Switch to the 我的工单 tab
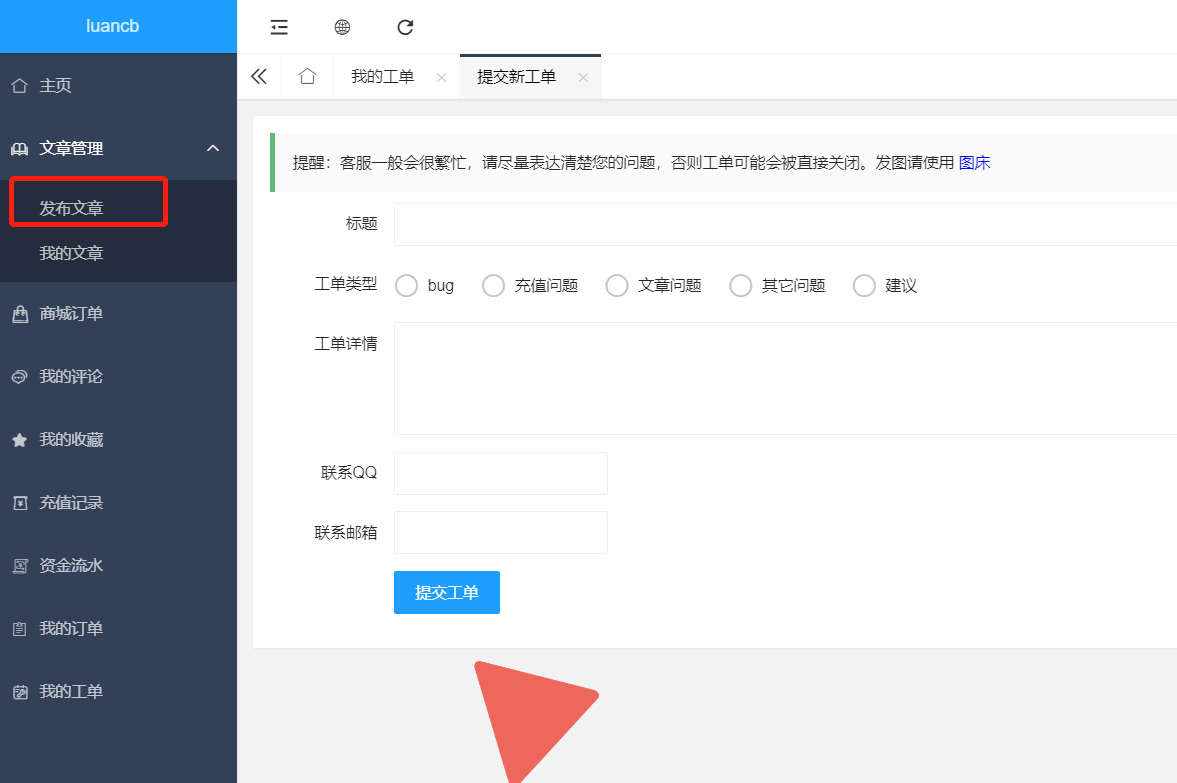This screenshot has height=783, width=1177. click(x=382, y=77)
